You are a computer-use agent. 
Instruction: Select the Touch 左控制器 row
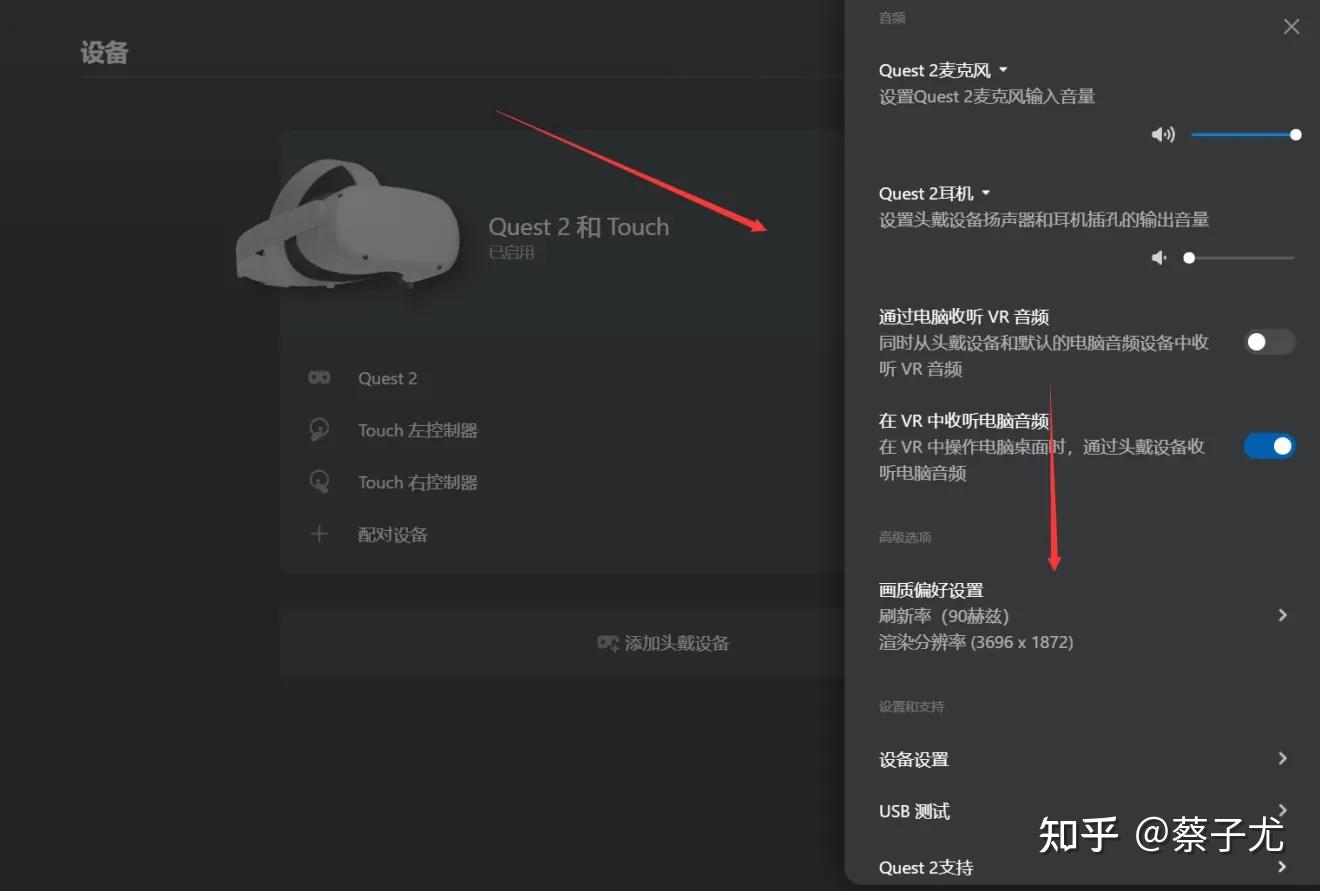(563, 430)
